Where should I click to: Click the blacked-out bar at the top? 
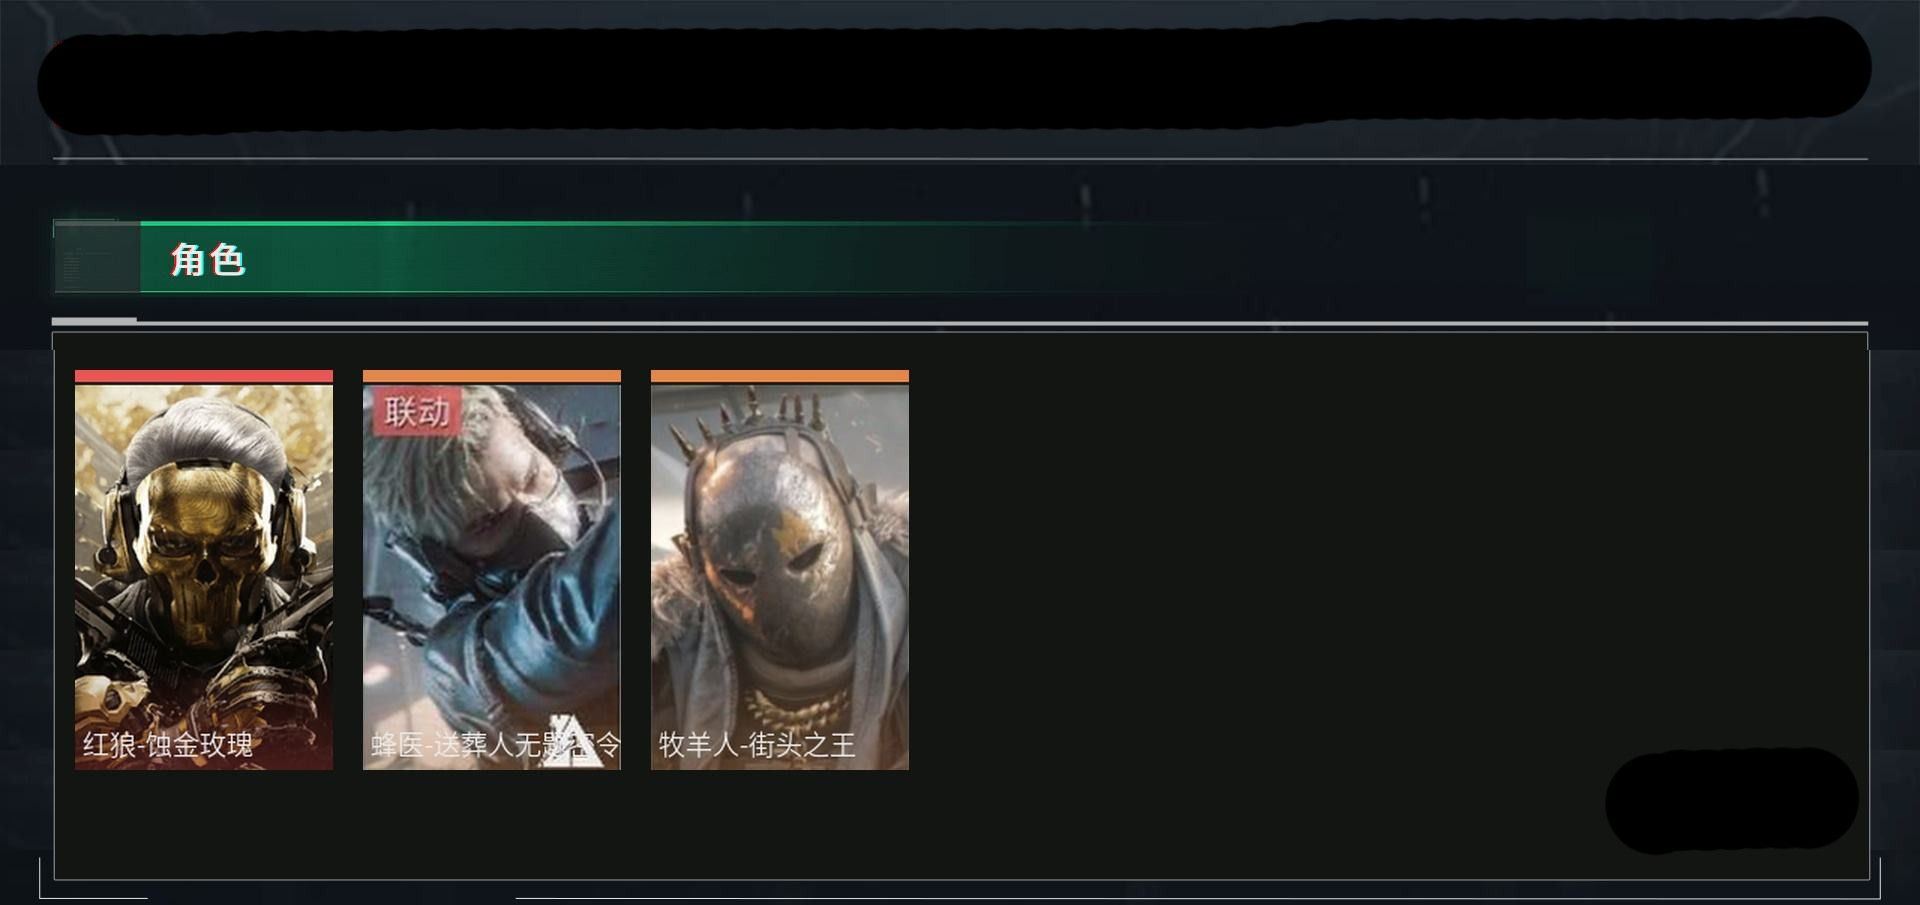pos(955,75)
